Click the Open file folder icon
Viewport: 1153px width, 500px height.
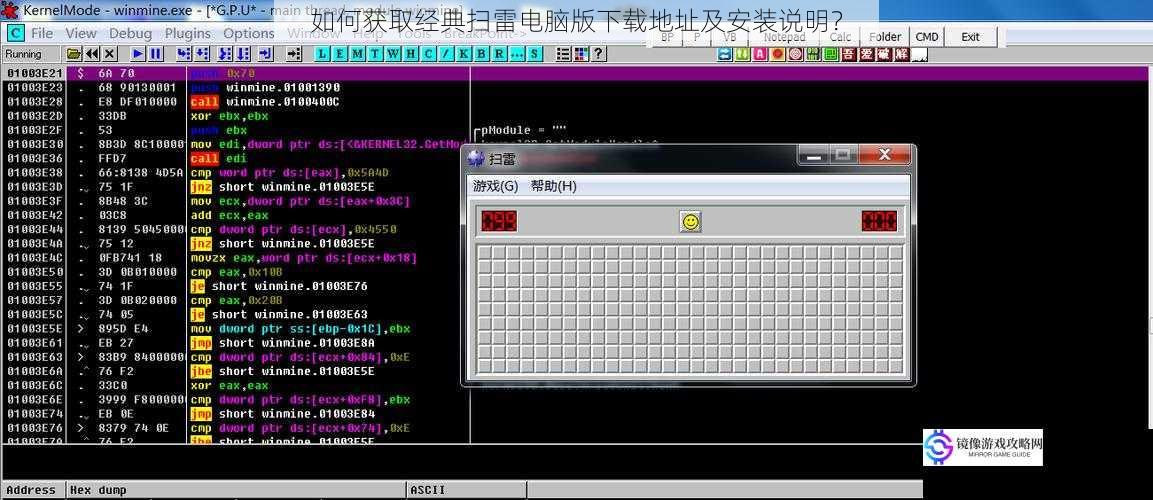coord(74,54)
